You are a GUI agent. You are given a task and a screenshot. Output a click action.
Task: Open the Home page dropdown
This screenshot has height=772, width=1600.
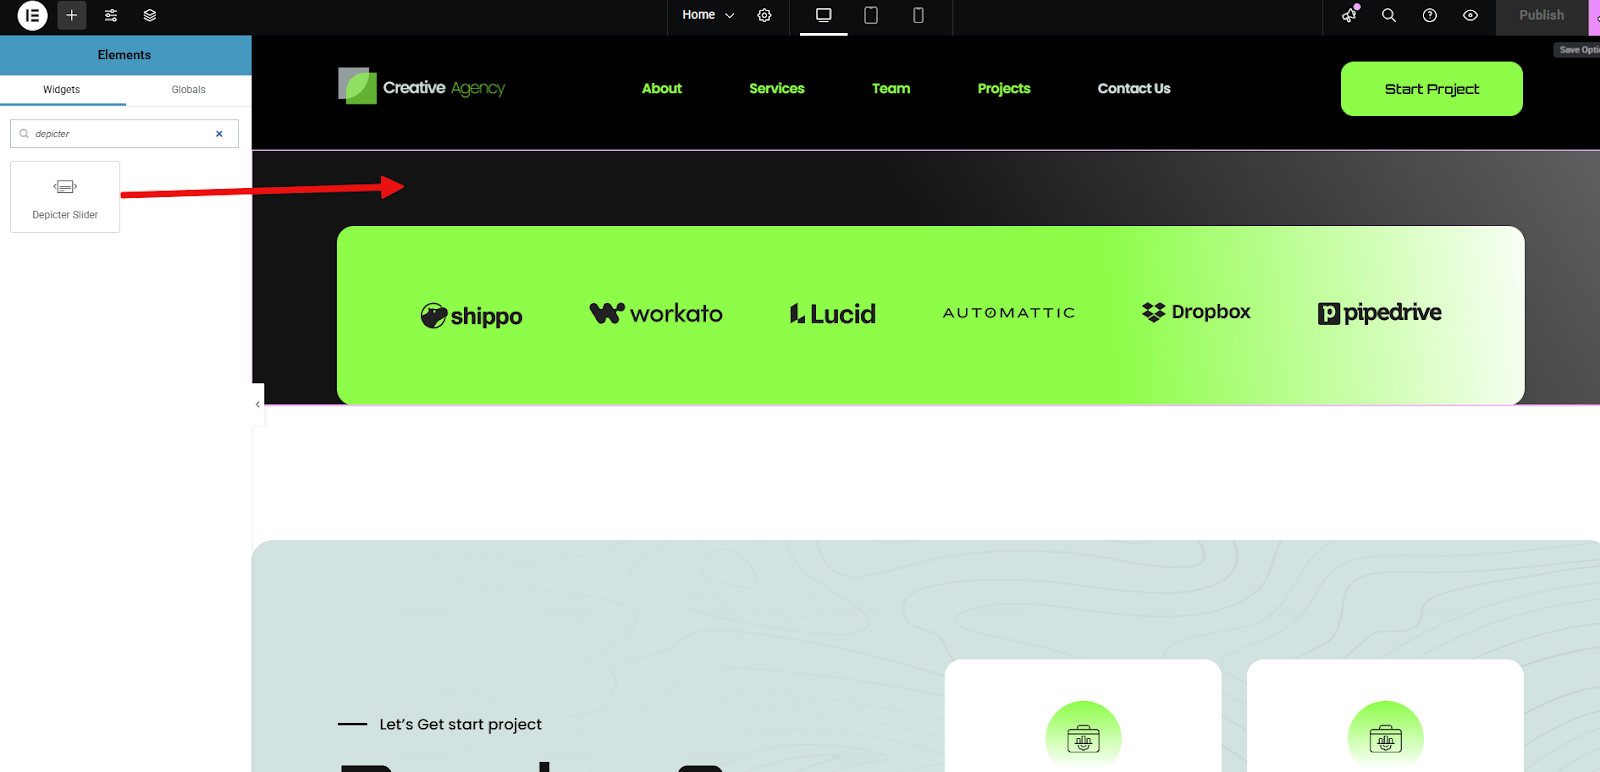pyautogui.click(x=708, y=15)
